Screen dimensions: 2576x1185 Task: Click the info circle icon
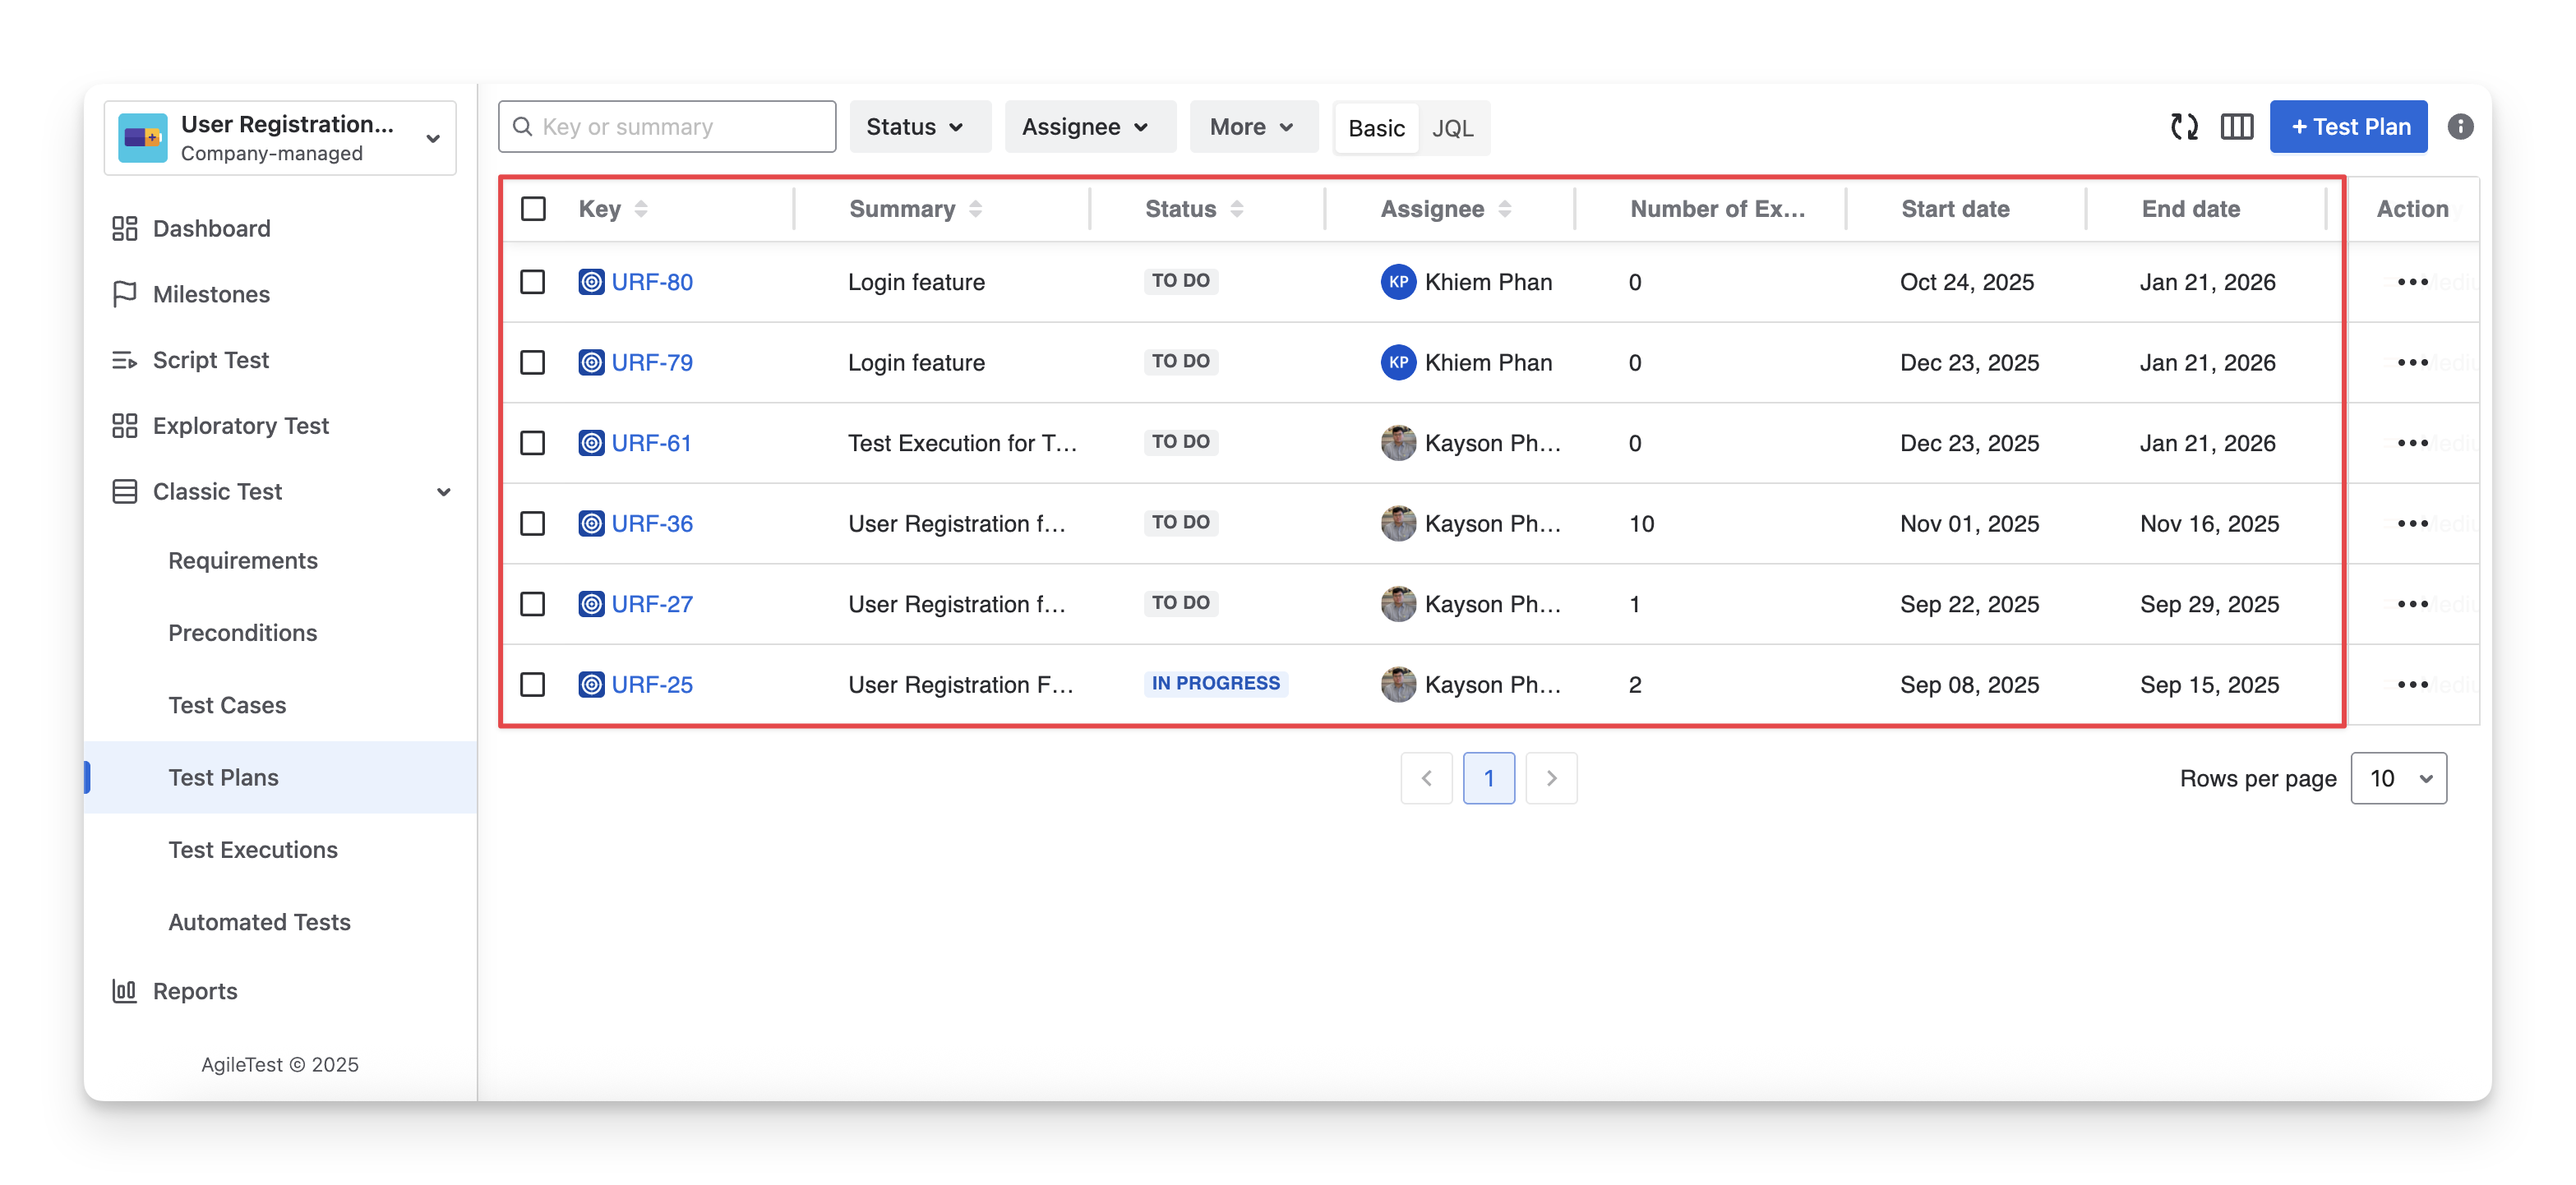click(2460, 127)
